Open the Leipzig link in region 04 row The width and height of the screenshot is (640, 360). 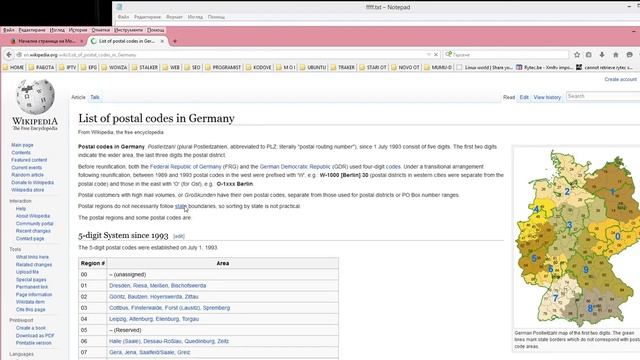[118, 319]
